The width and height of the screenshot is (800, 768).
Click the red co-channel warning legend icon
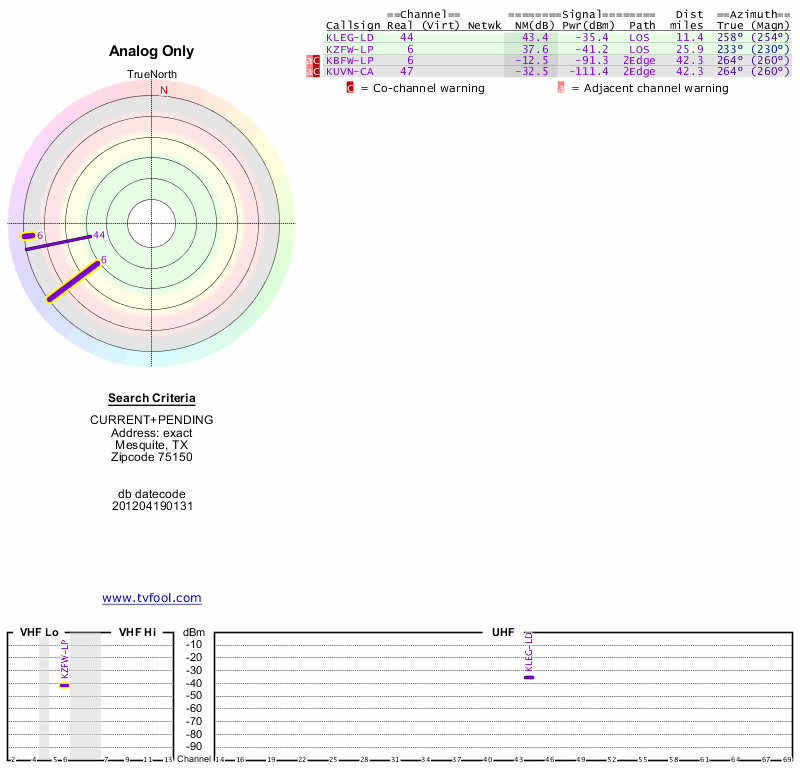(350, 88)
